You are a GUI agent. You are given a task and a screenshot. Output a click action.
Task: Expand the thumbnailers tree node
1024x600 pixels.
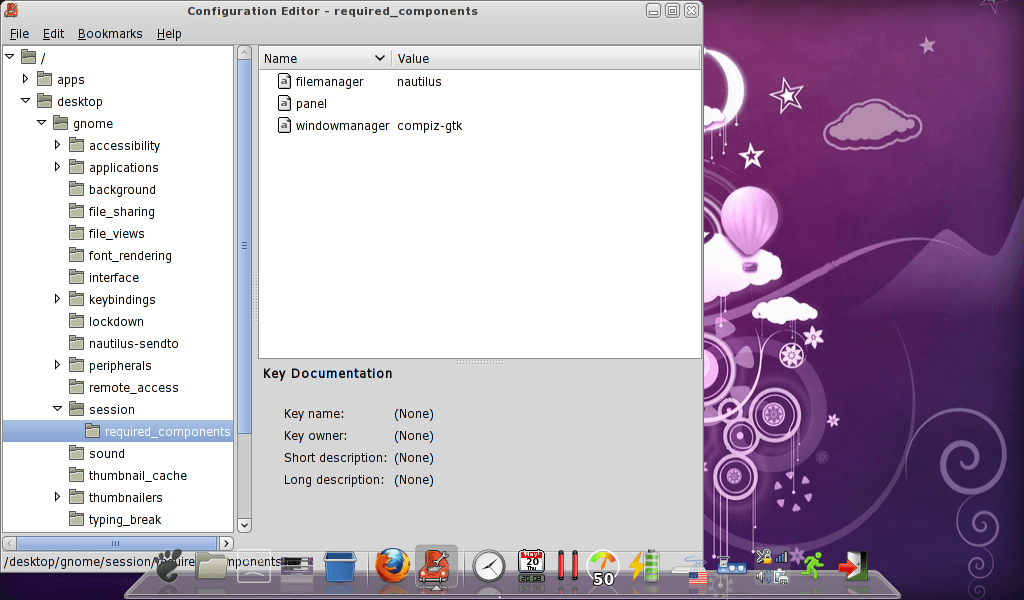point(58,497)
